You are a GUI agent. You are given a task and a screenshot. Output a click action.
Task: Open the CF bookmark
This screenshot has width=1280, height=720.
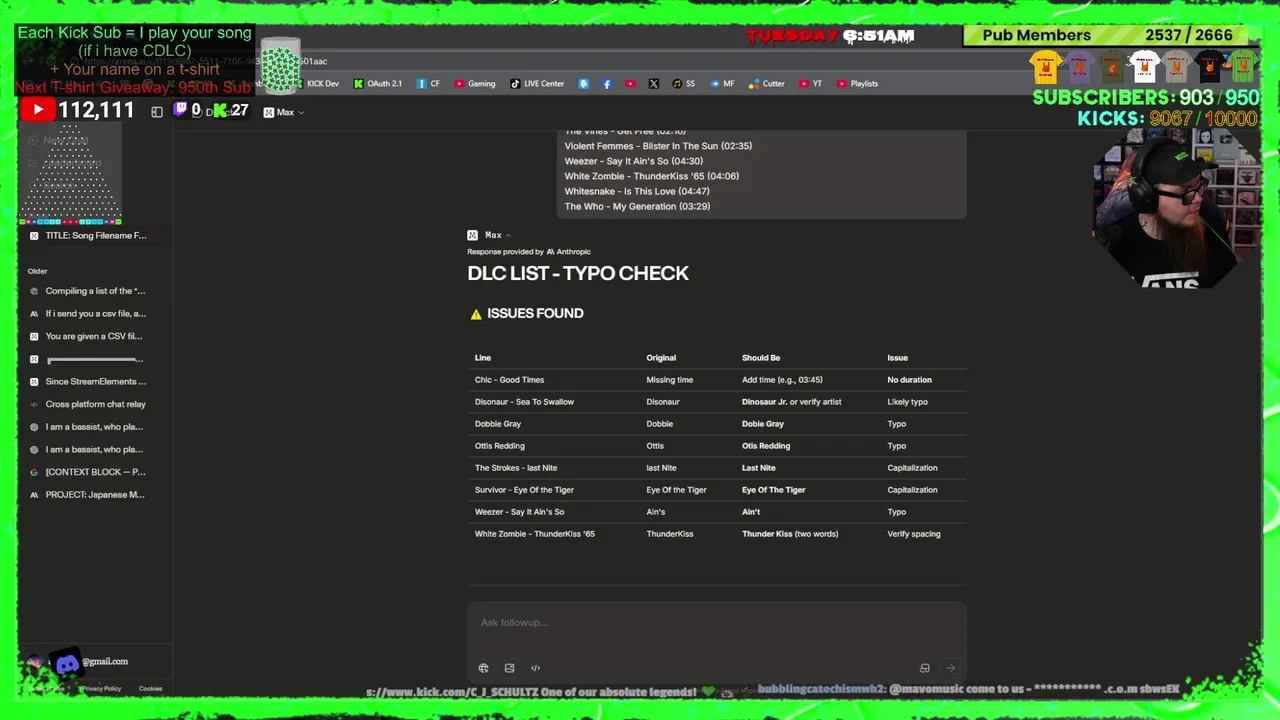pyautogui.click(x=428, y=84)
